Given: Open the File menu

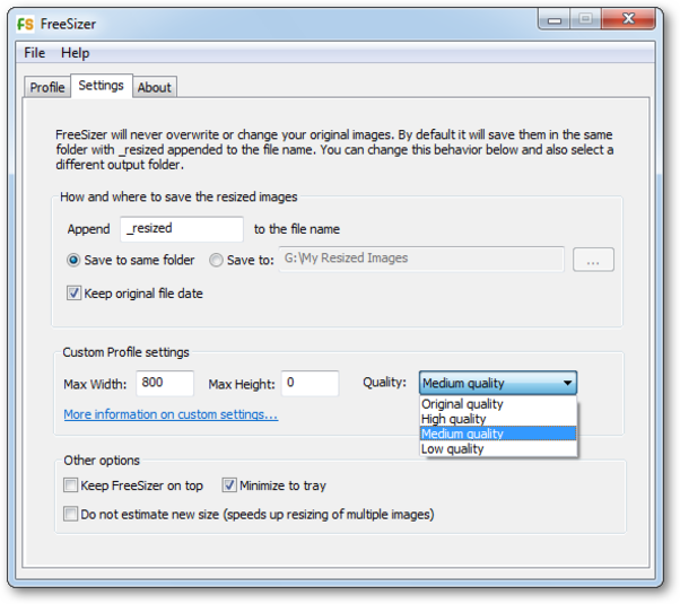Looking at the screenshot, I should (x=34, y=53).
